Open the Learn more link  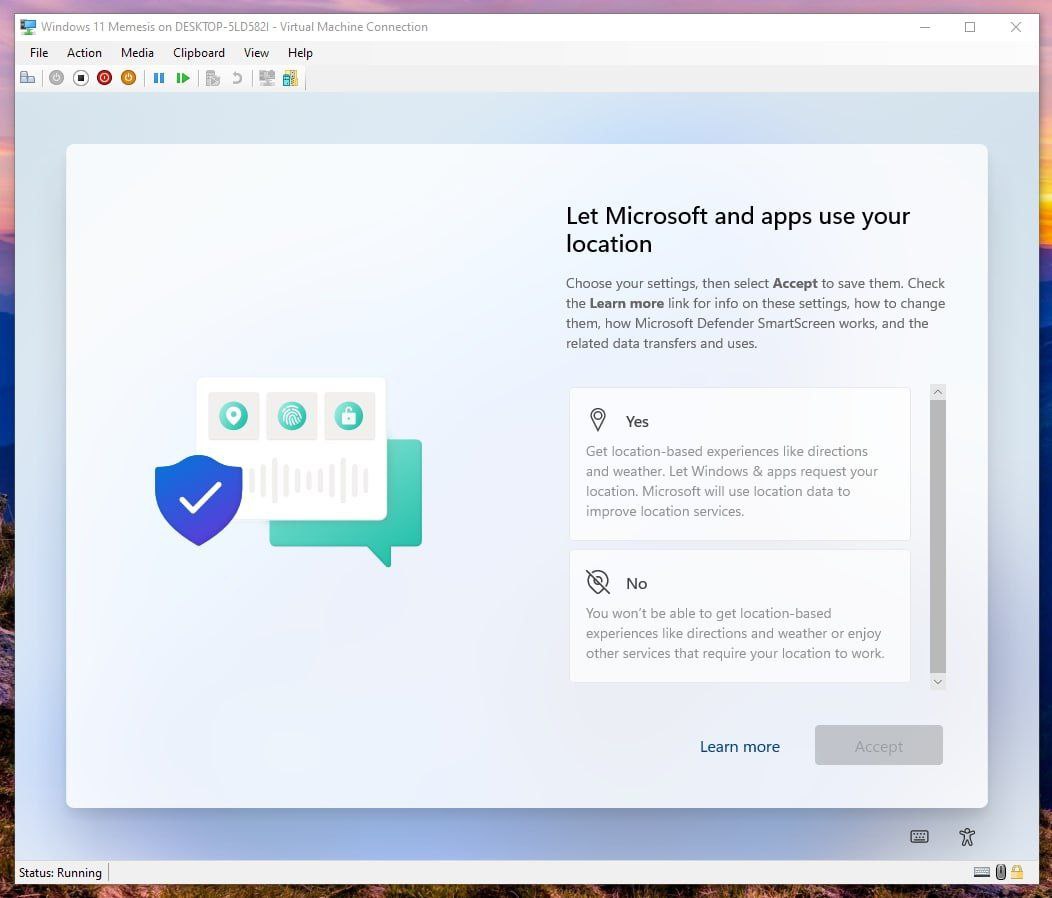(739, 746)
